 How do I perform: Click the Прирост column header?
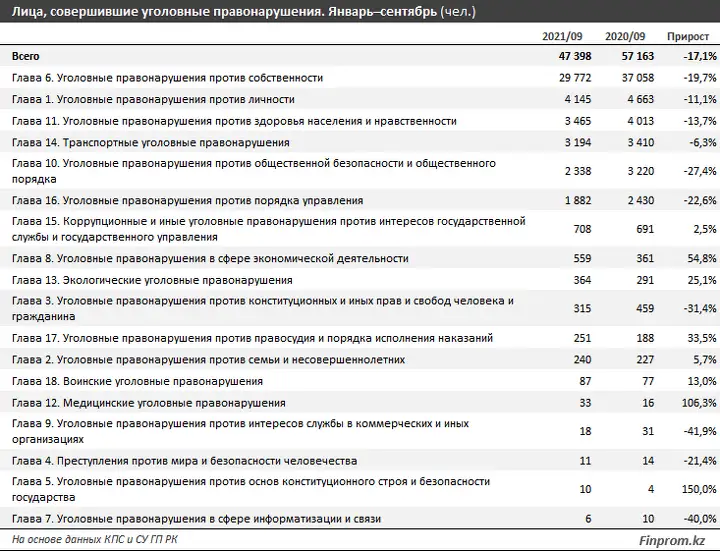pos(688,37)
